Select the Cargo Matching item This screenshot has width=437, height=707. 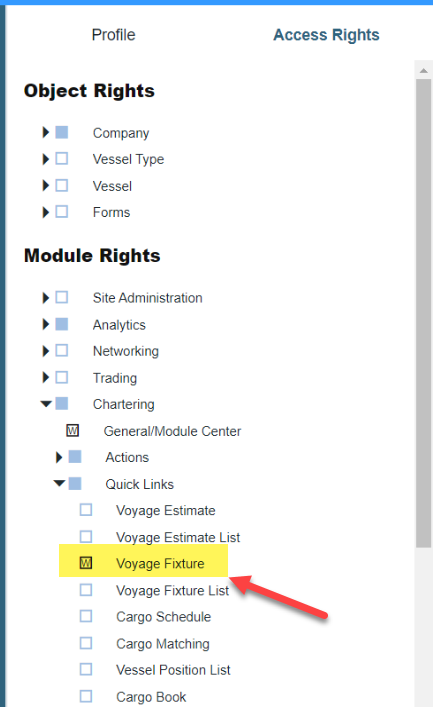163,643
